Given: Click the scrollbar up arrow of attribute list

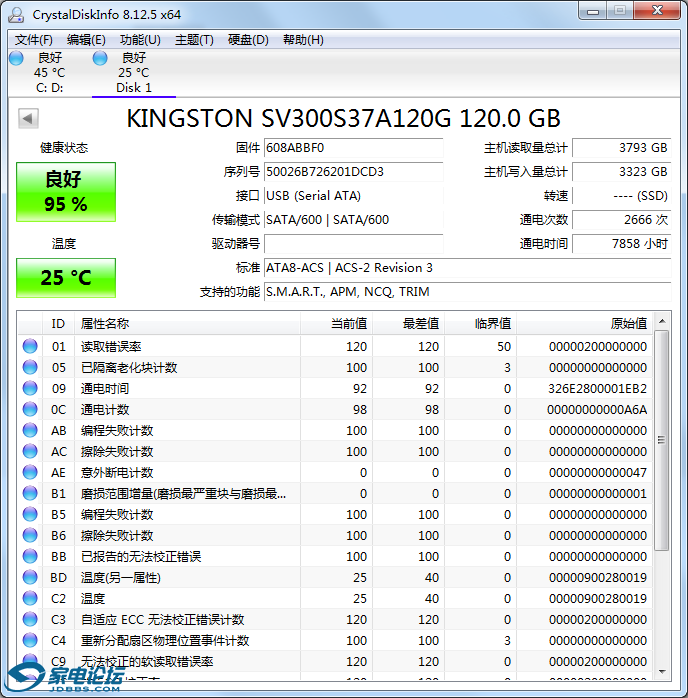Looking at the screenshot, I should (x=662, y=321).
